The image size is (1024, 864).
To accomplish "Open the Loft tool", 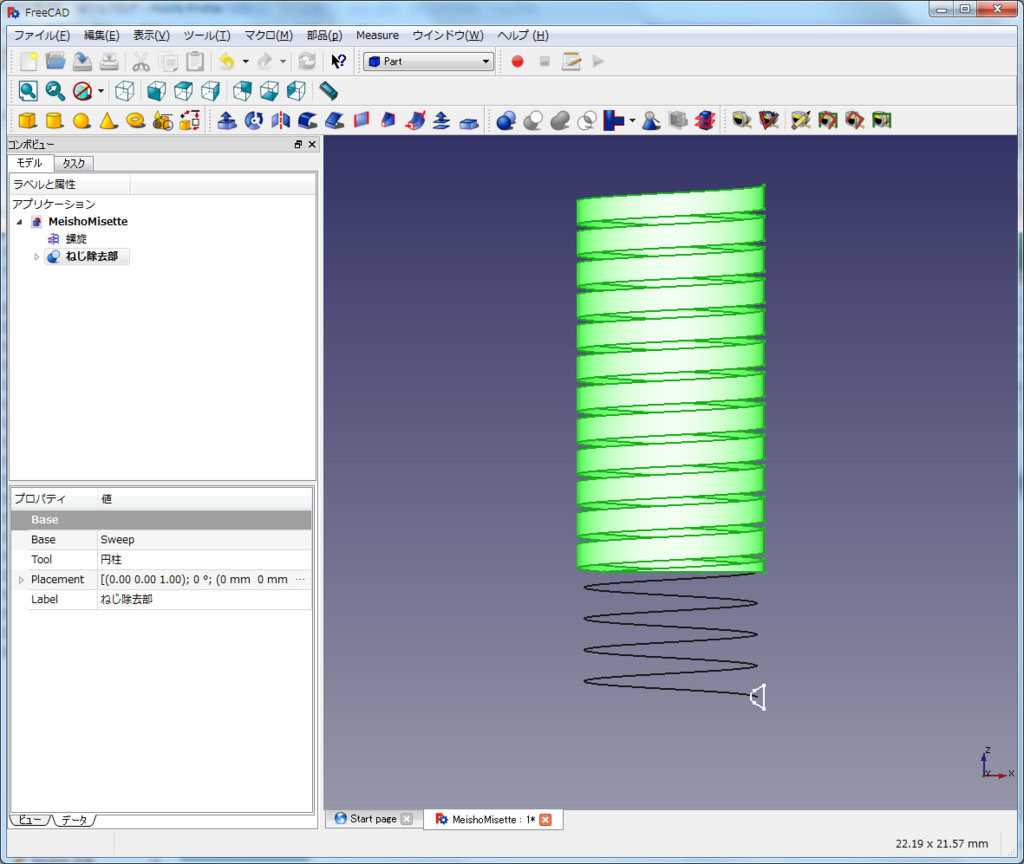I will tap(388, 120).
